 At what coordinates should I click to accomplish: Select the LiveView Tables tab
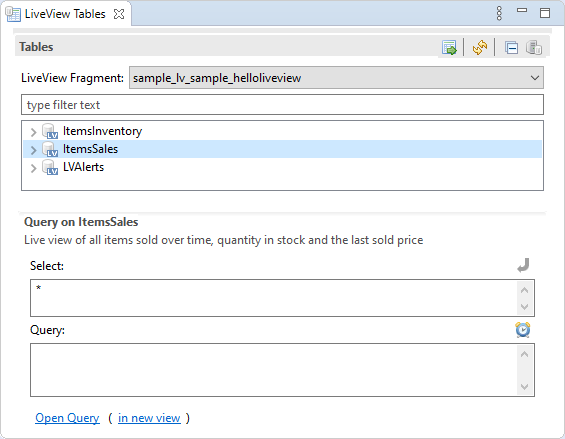click(x=65, y=14)
